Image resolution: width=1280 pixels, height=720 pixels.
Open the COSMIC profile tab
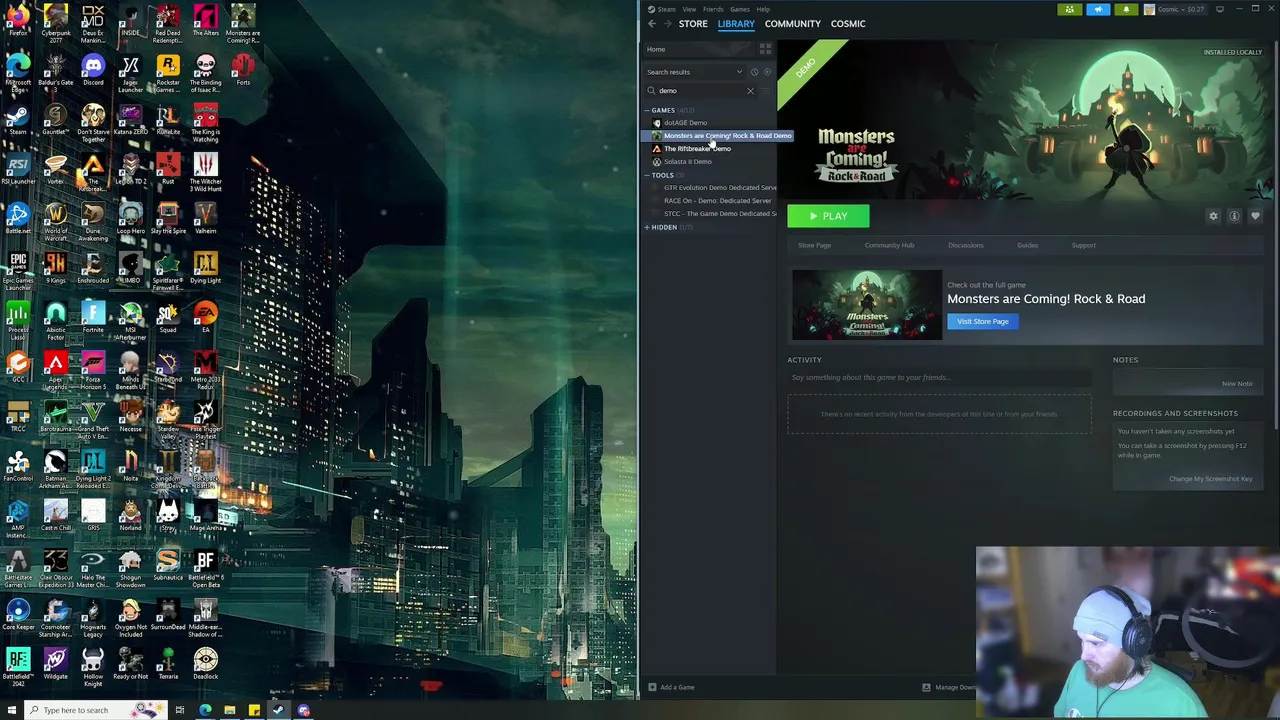click(x=848, y=24)
